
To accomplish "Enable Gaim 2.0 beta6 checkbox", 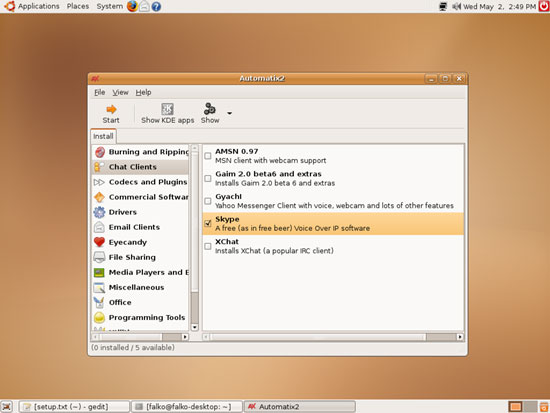I will [208, 178].
